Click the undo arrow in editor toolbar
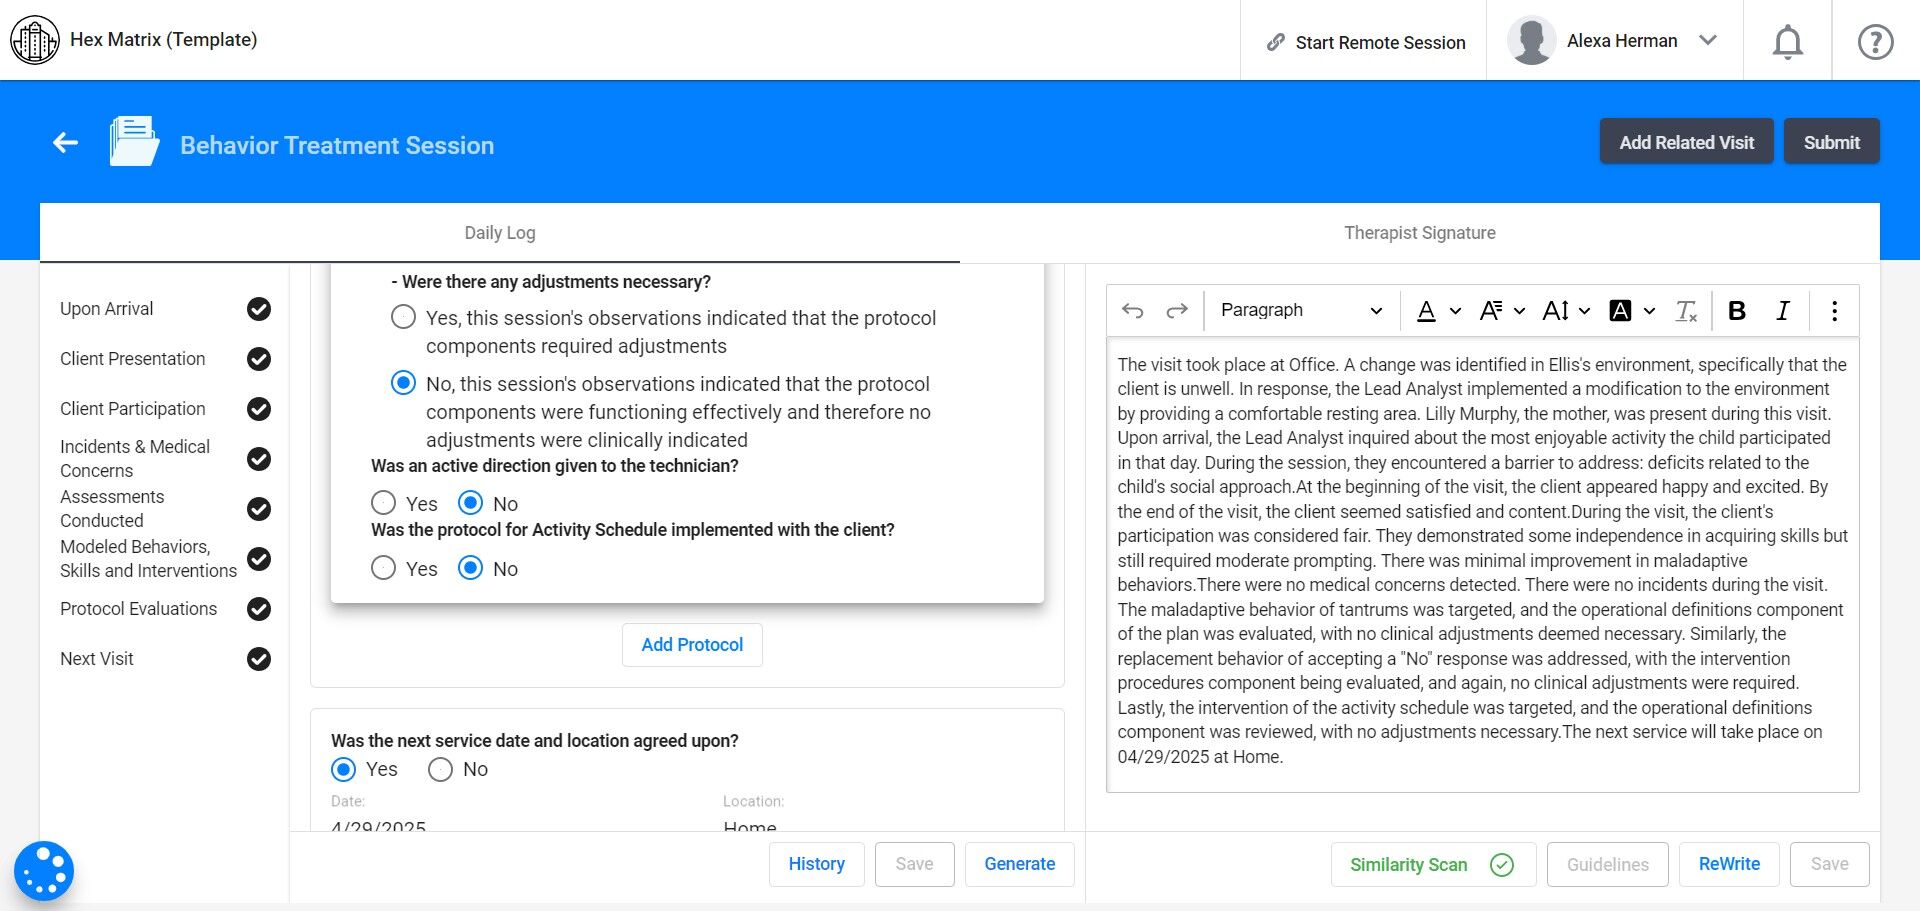This screenshot has width=1920, height=911. point(1132,311)
